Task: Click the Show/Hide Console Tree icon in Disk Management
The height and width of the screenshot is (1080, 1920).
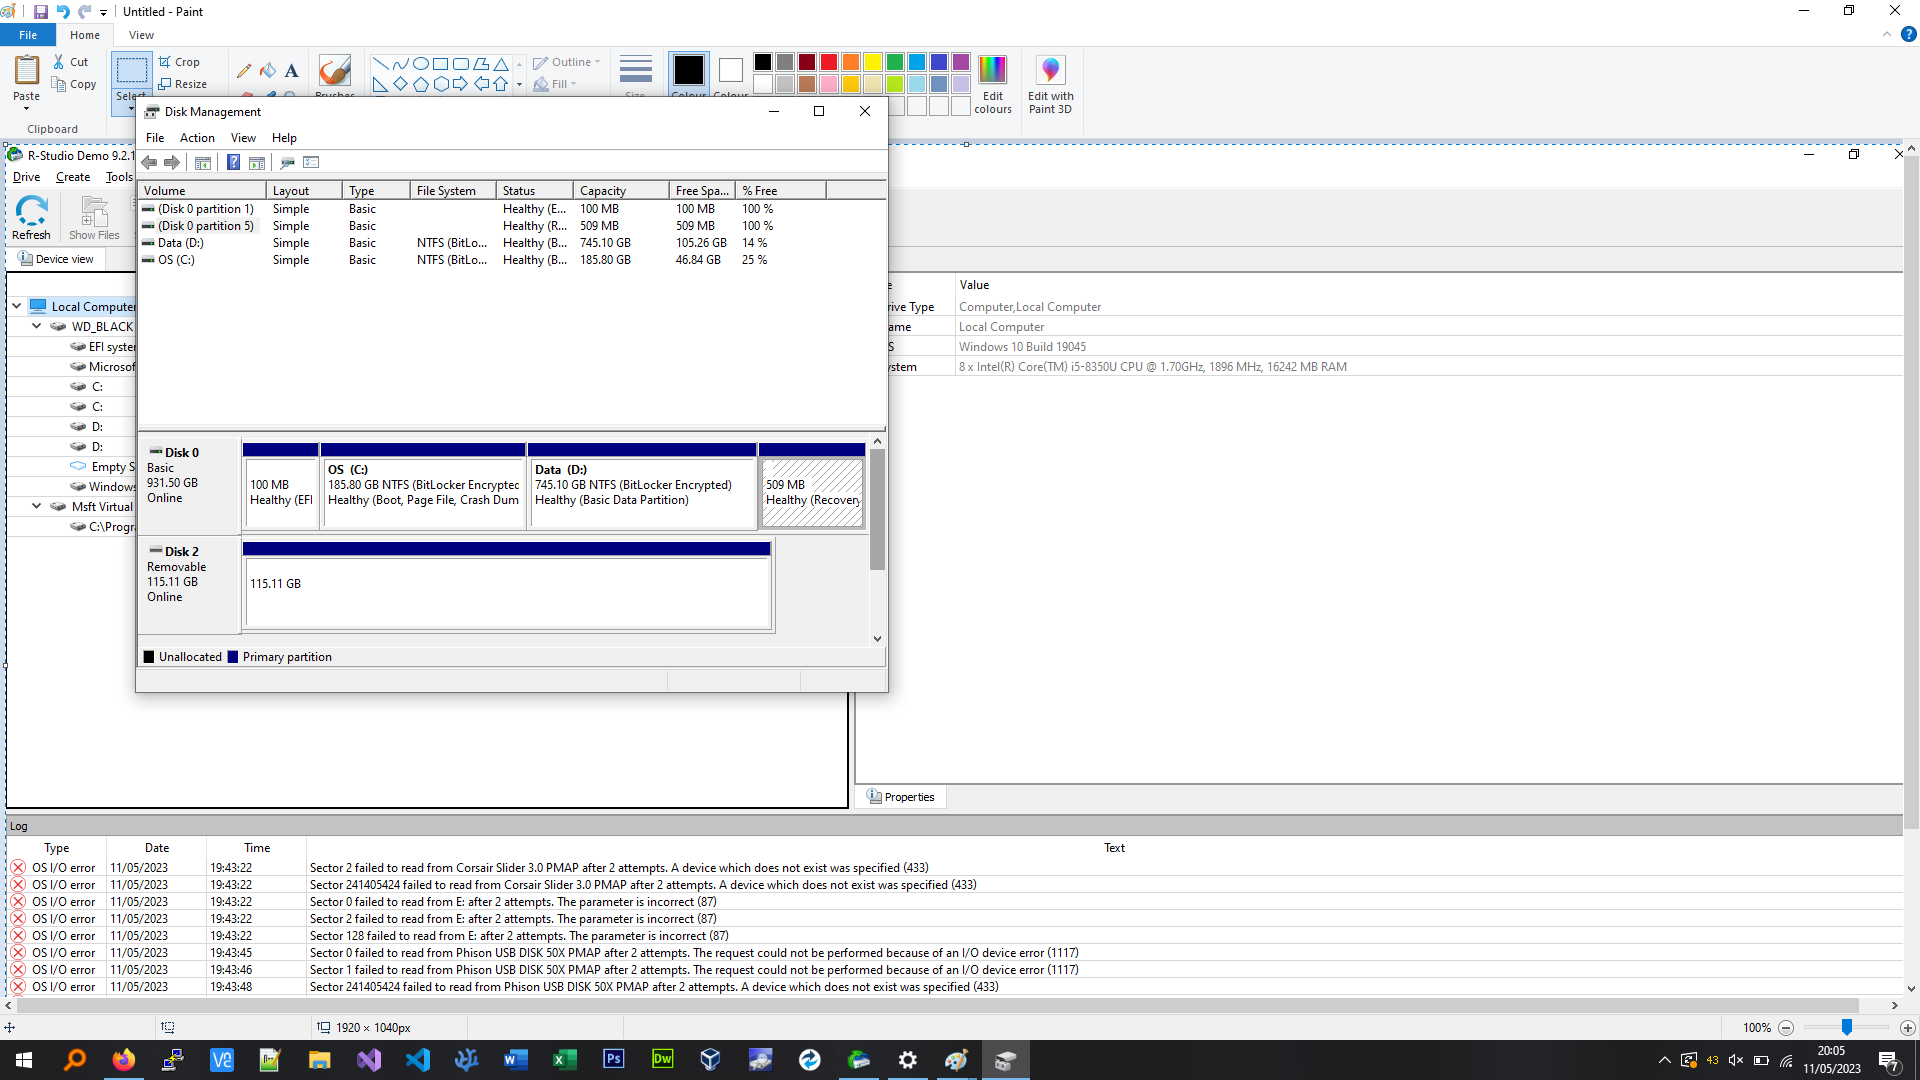Action: tap(203, 162)
